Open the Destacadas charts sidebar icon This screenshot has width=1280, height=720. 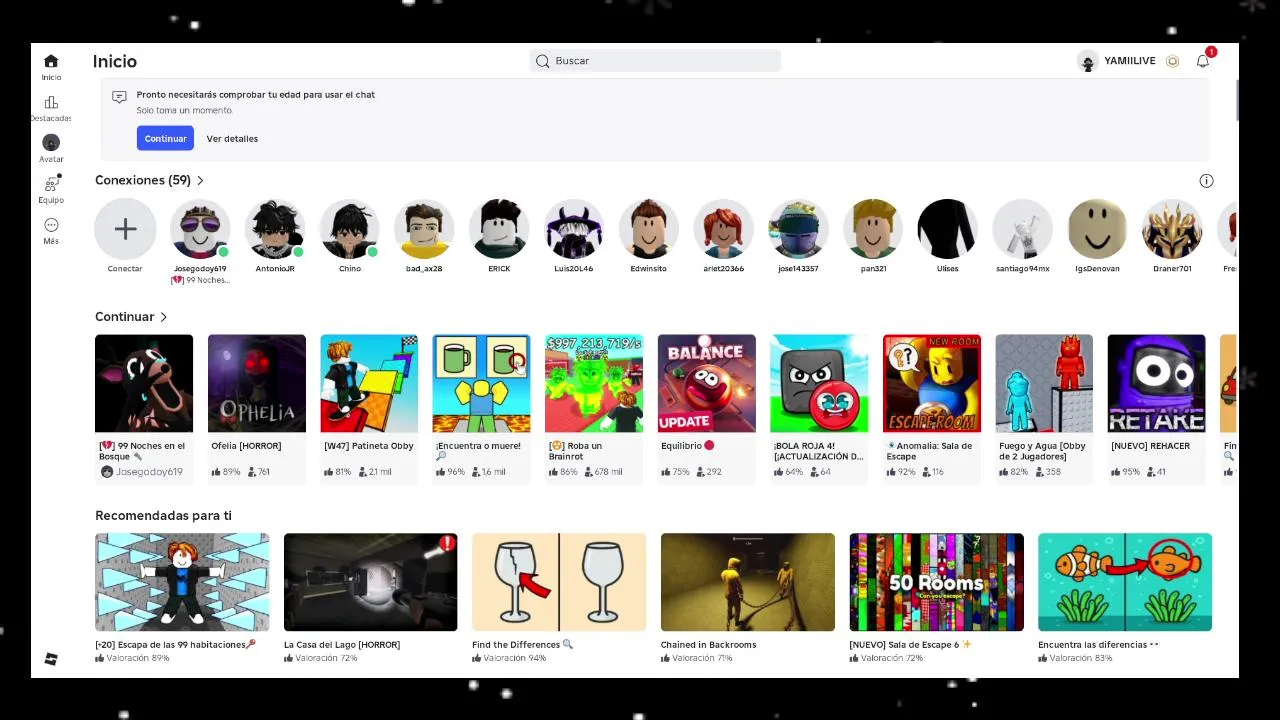pos(51,102)
